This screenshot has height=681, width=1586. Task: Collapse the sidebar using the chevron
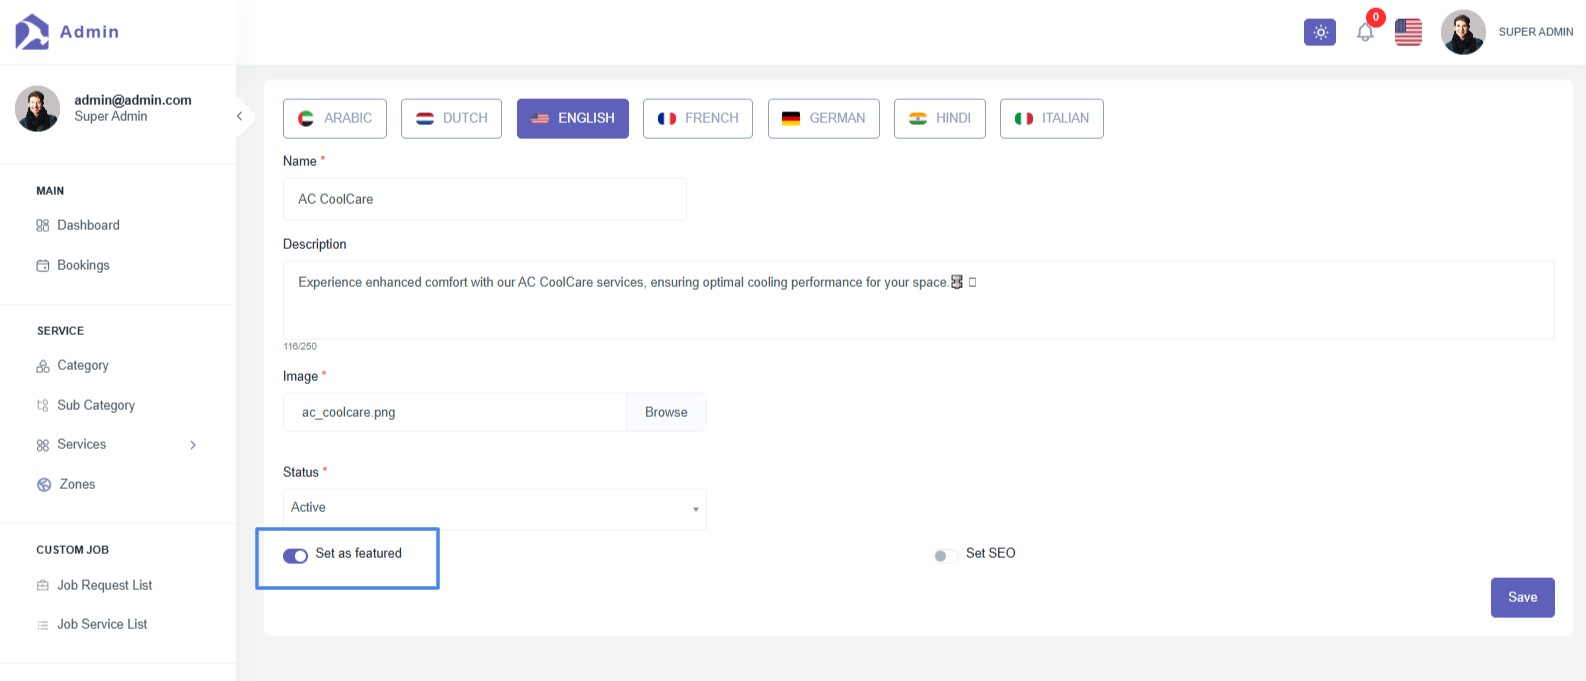click(239, 117)
